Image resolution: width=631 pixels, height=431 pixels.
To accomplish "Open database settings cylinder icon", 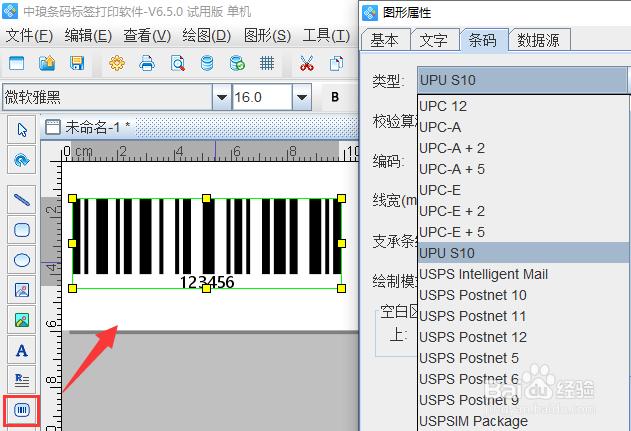I will (x=207, y=63).
